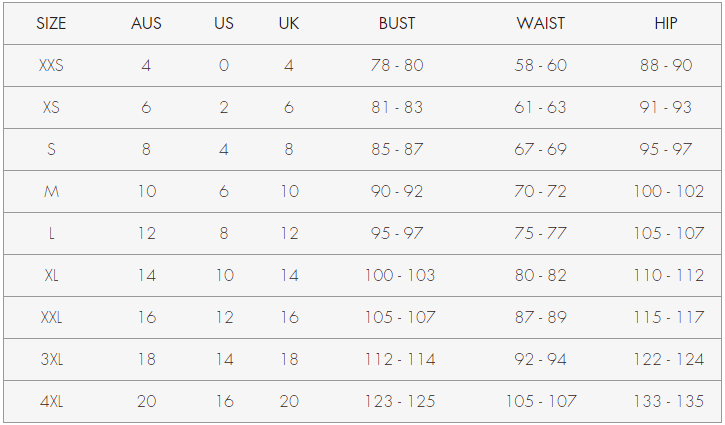The width and height of the screenshot is (725, 425).
Task: Select waist measurement 70 - 72
Action: pyautogui.click(x=540, y=191)
